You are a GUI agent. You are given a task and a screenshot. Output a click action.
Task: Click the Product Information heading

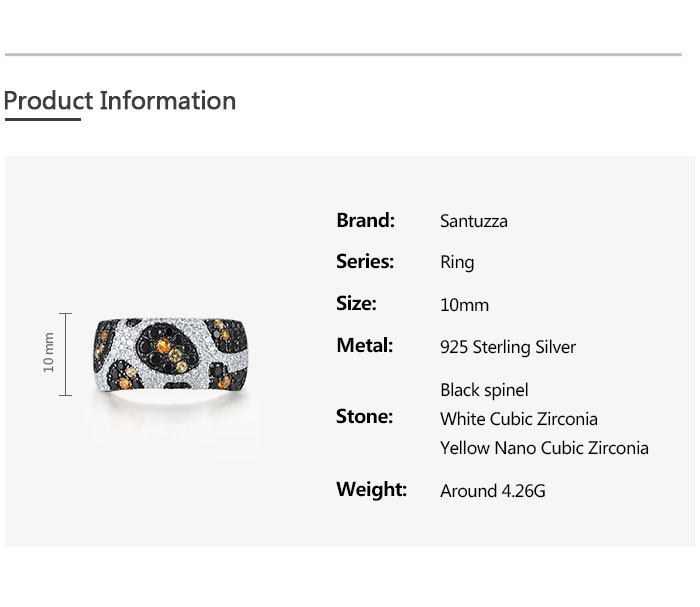(x=119, y=101)
